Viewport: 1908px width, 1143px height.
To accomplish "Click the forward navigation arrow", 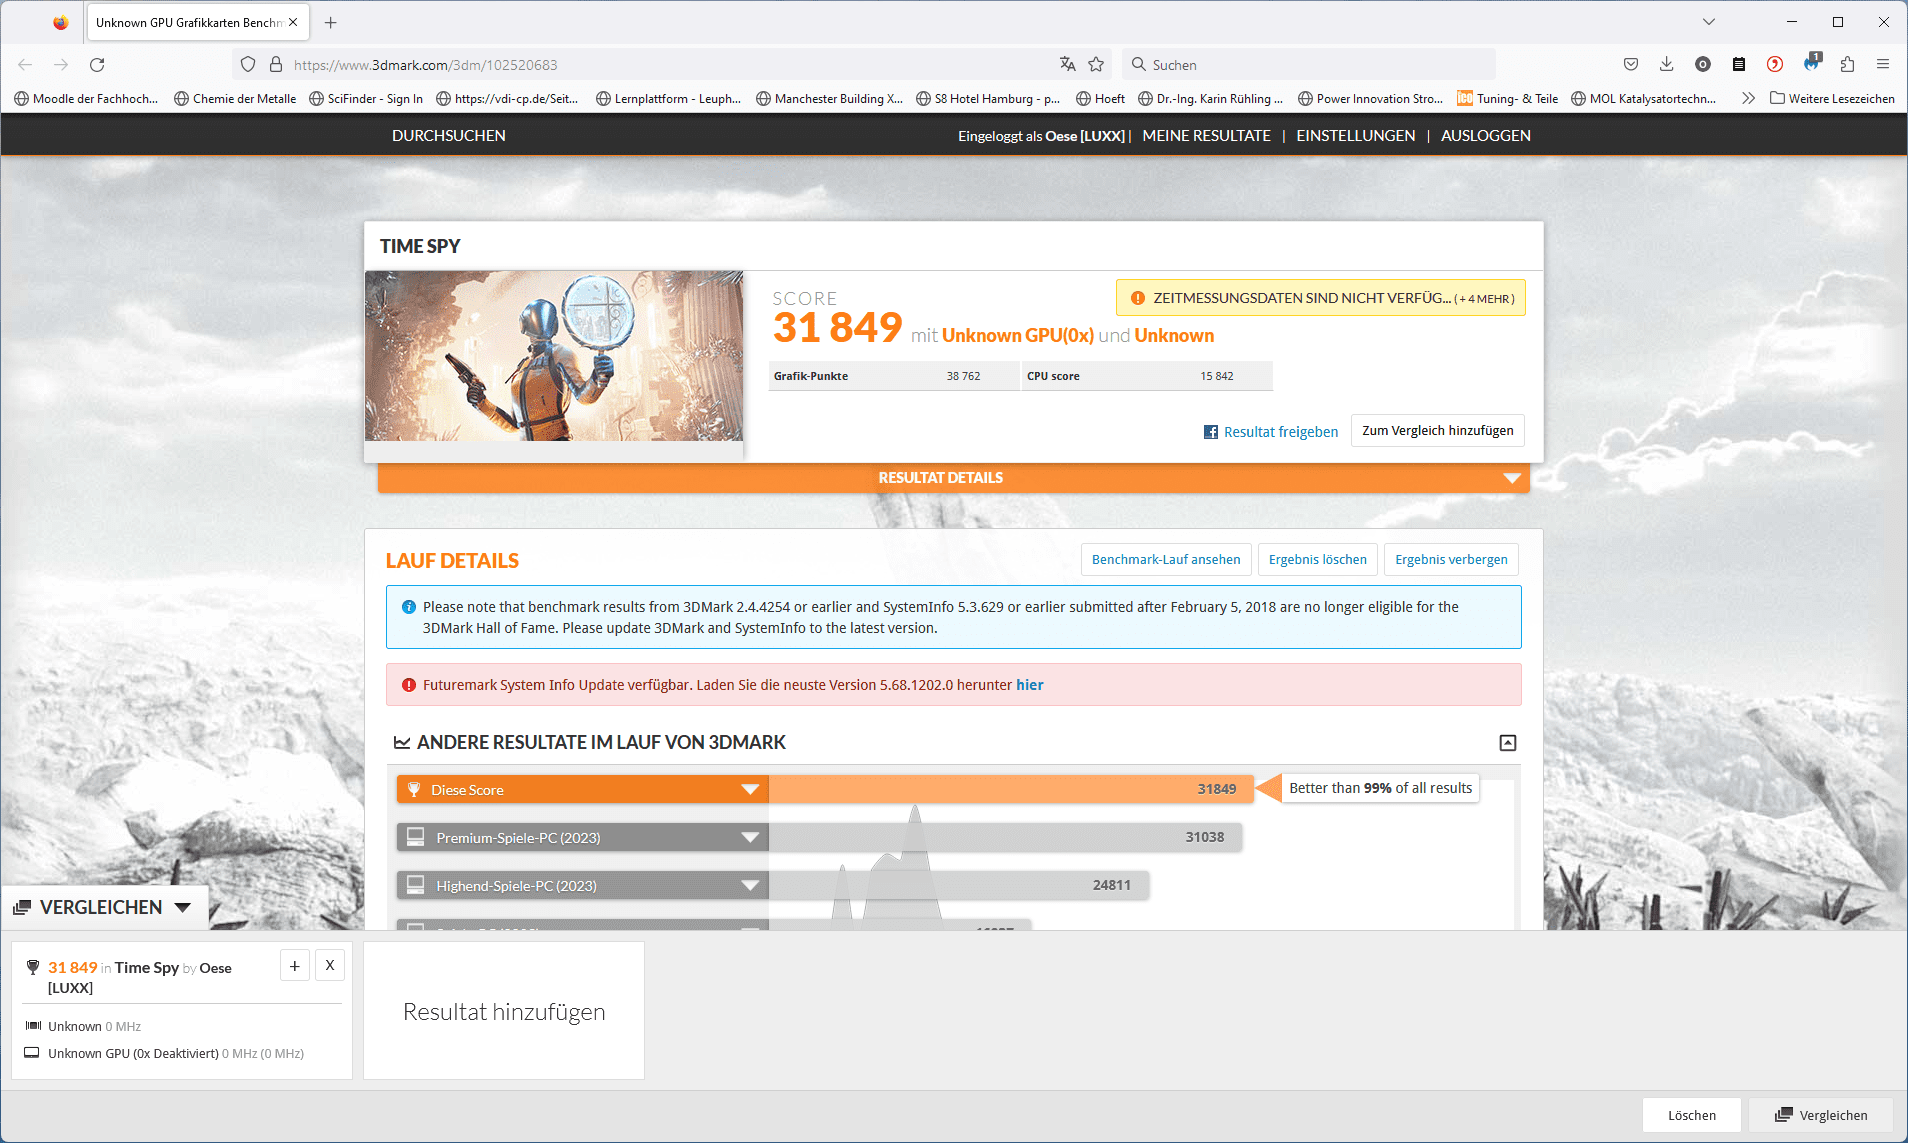I will 61,64.
